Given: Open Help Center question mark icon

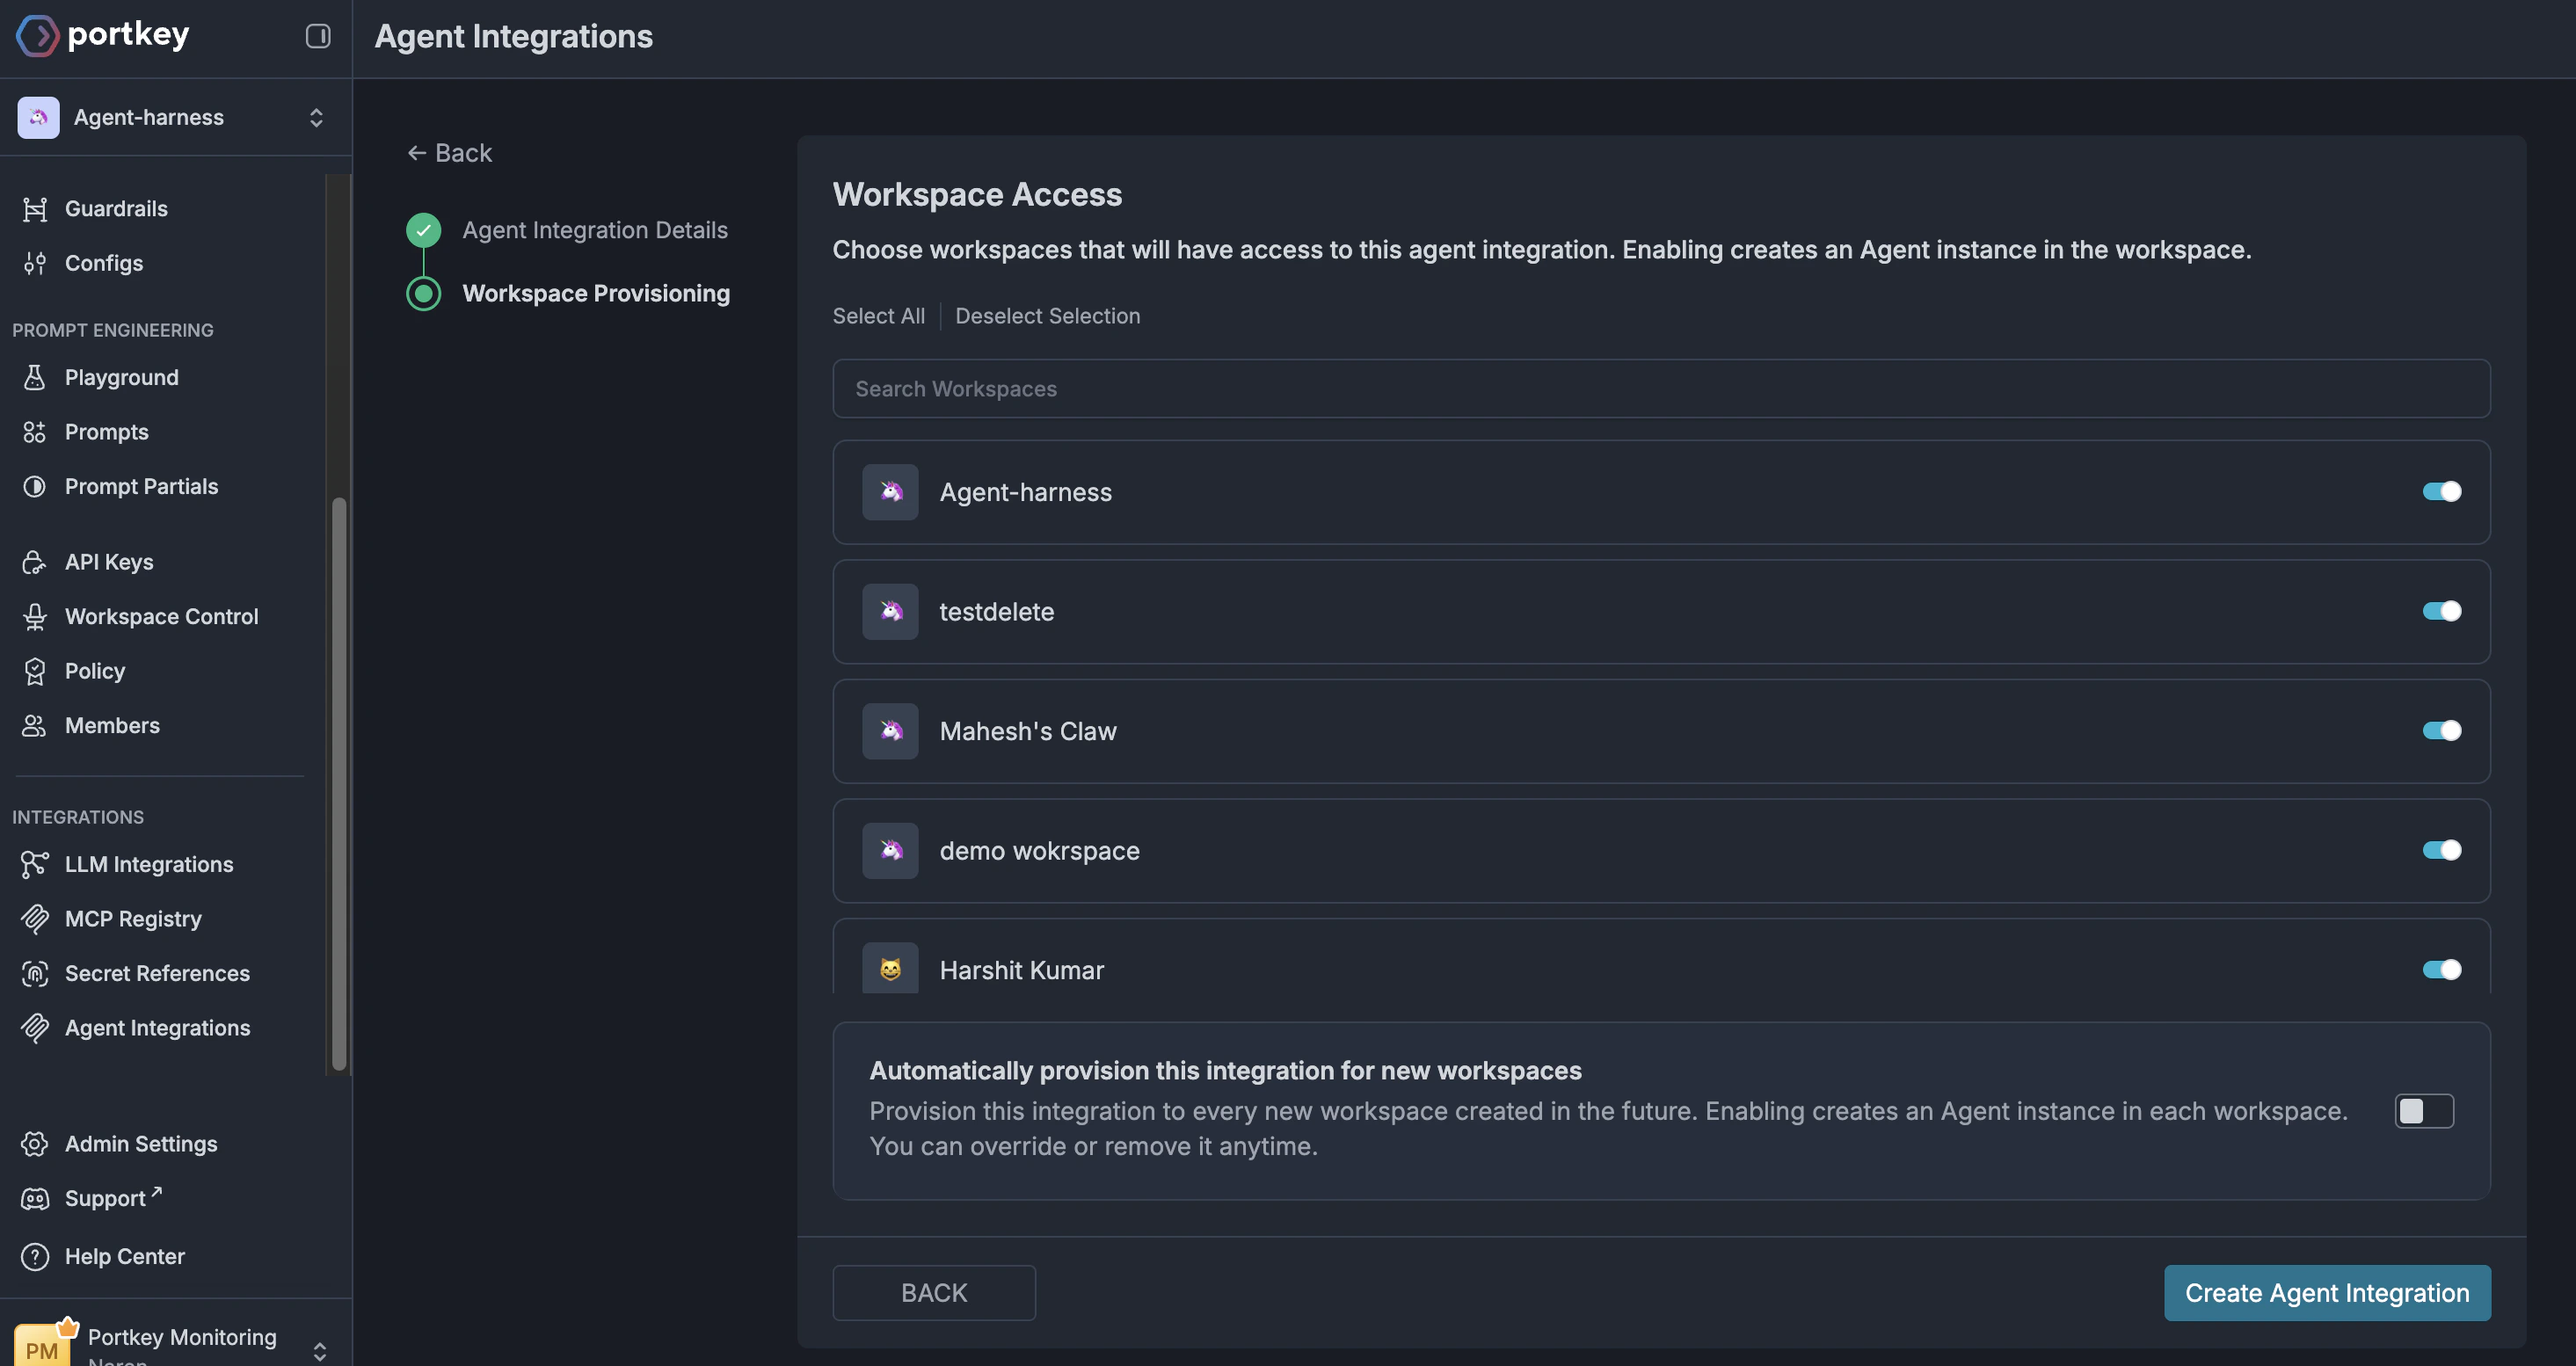Looking at the screenshot, I should point(35,1256).
